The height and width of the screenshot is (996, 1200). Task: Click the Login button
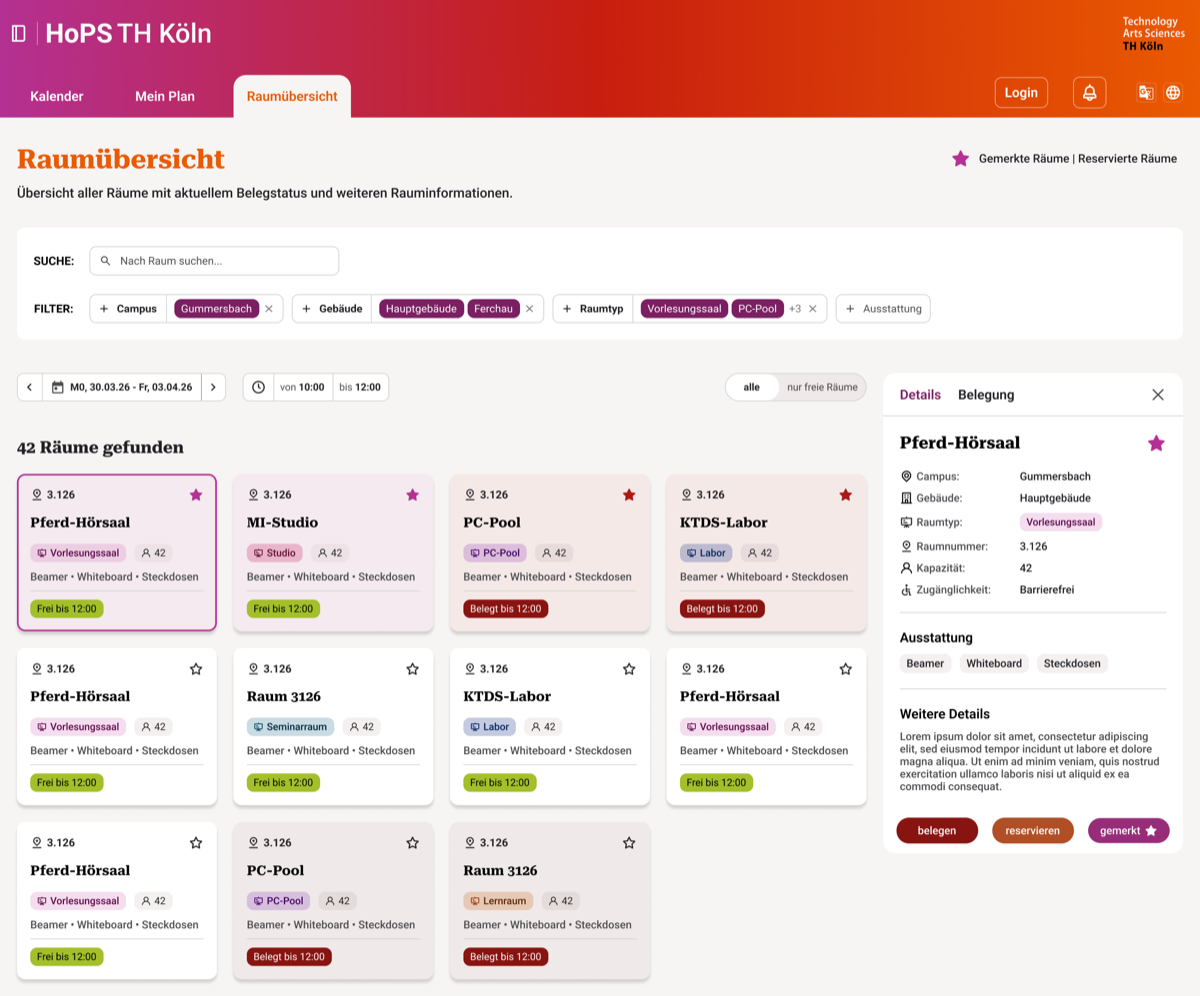(x=1021, y=93)
